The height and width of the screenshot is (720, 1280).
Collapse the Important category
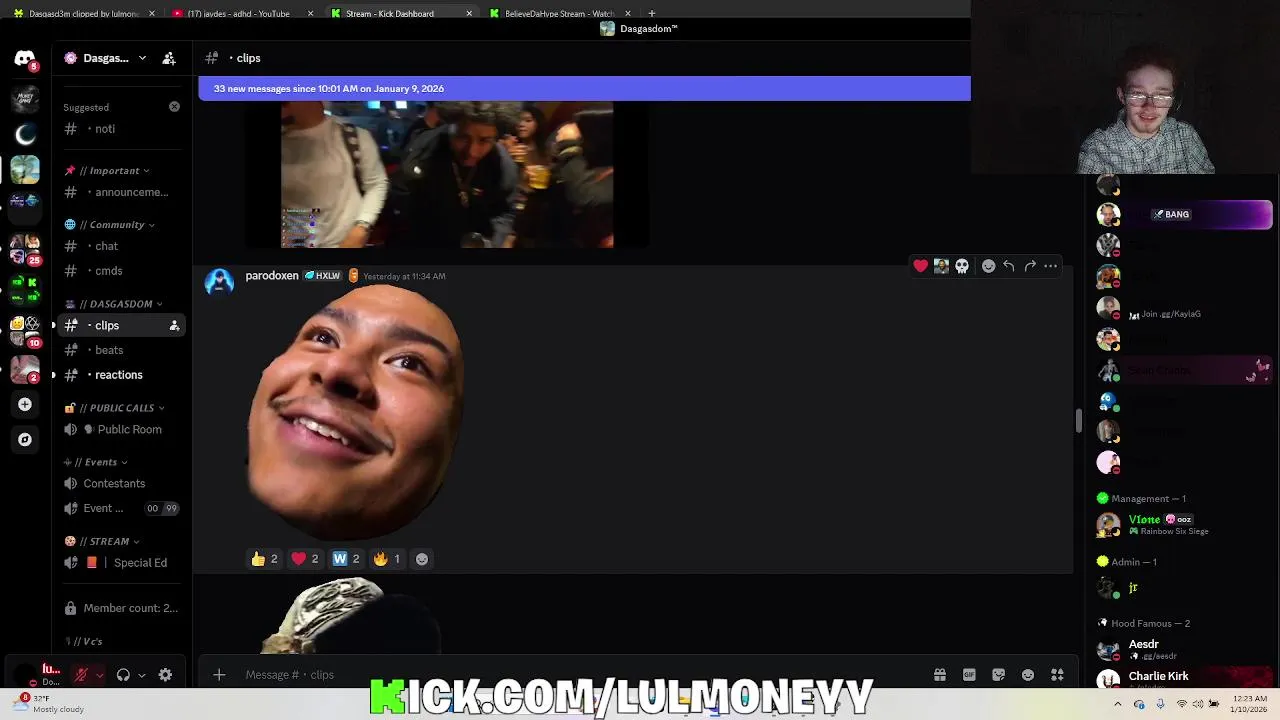click(107, 170)
